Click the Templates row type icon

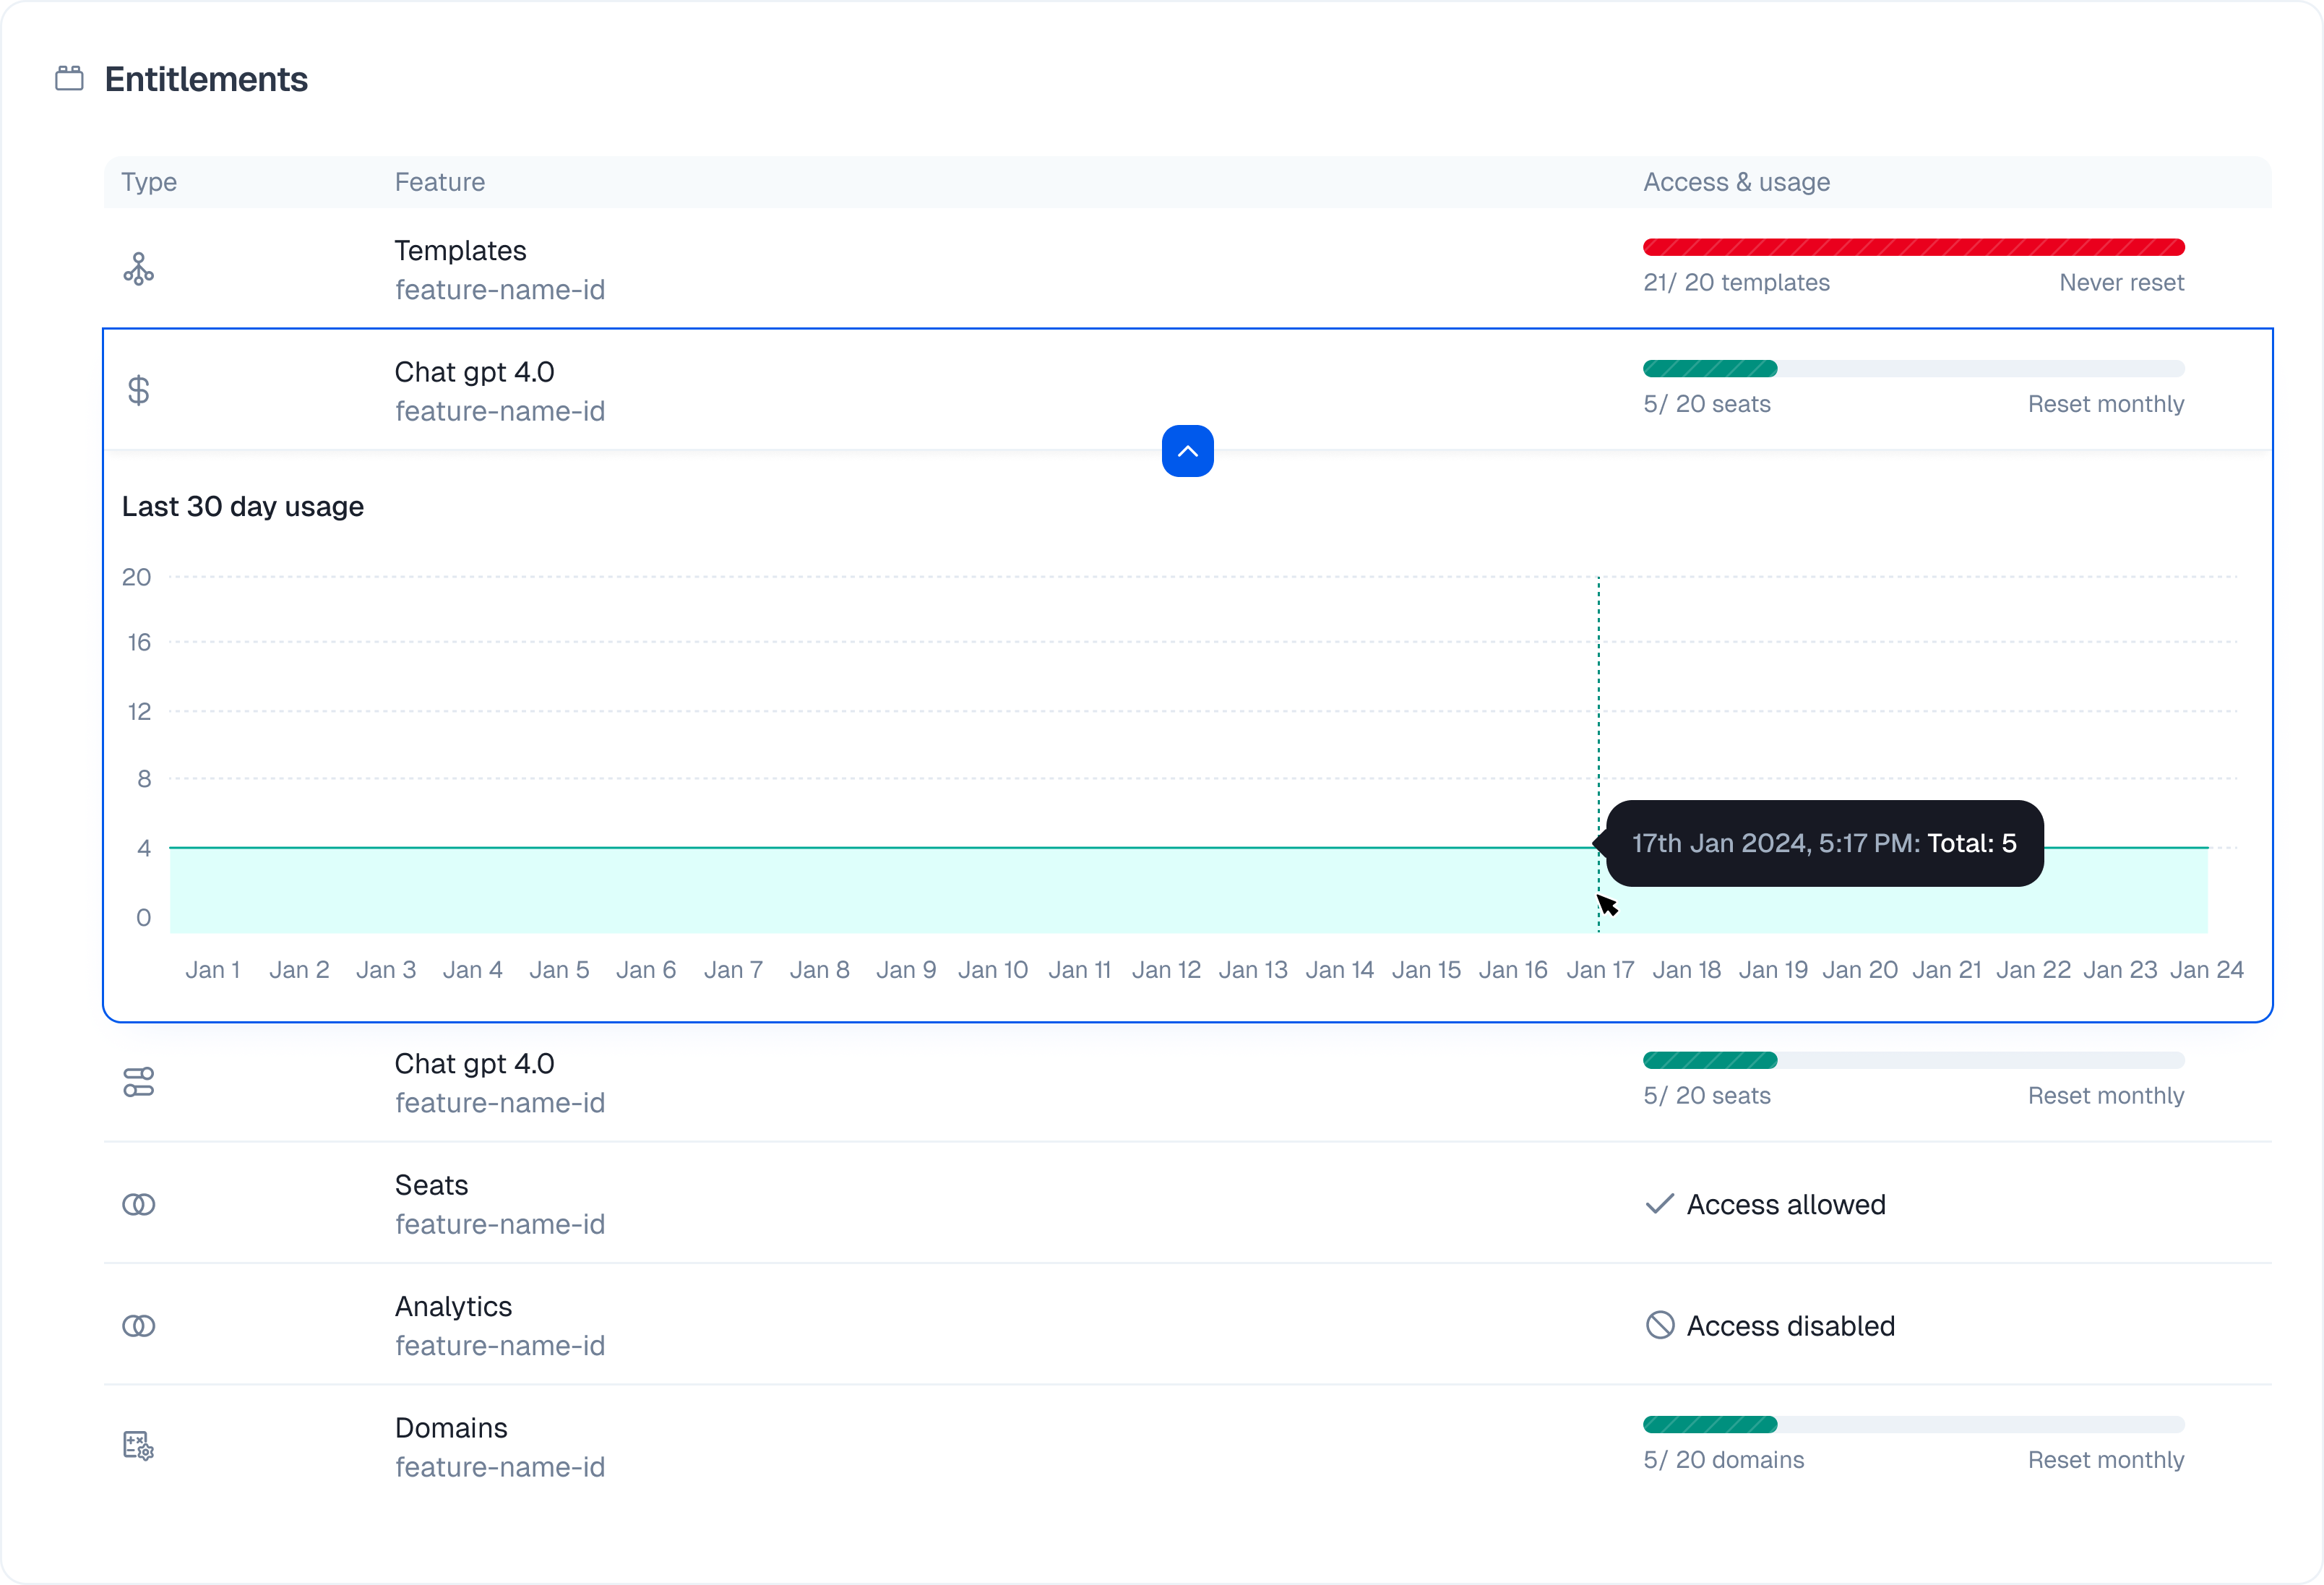(x=138, y=269)
